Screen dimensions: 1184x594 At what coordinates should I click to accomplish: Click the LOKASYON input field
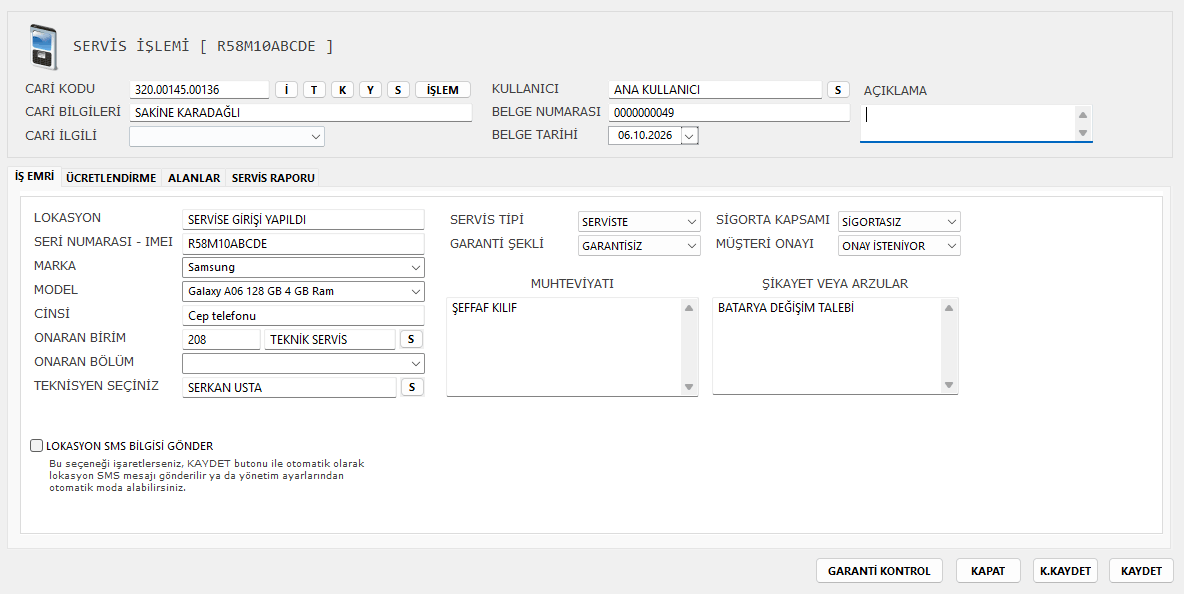304,220
